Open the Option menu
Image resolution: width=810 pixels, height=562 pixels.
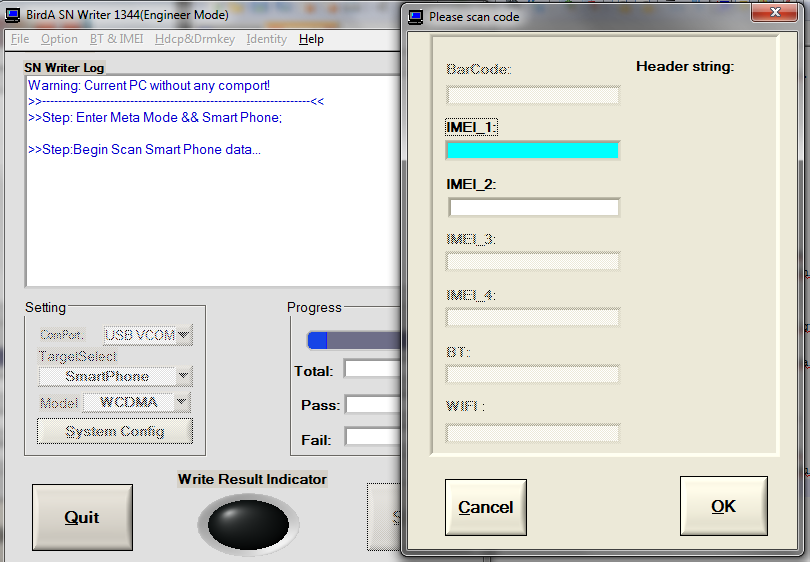[x=59, y=39]
